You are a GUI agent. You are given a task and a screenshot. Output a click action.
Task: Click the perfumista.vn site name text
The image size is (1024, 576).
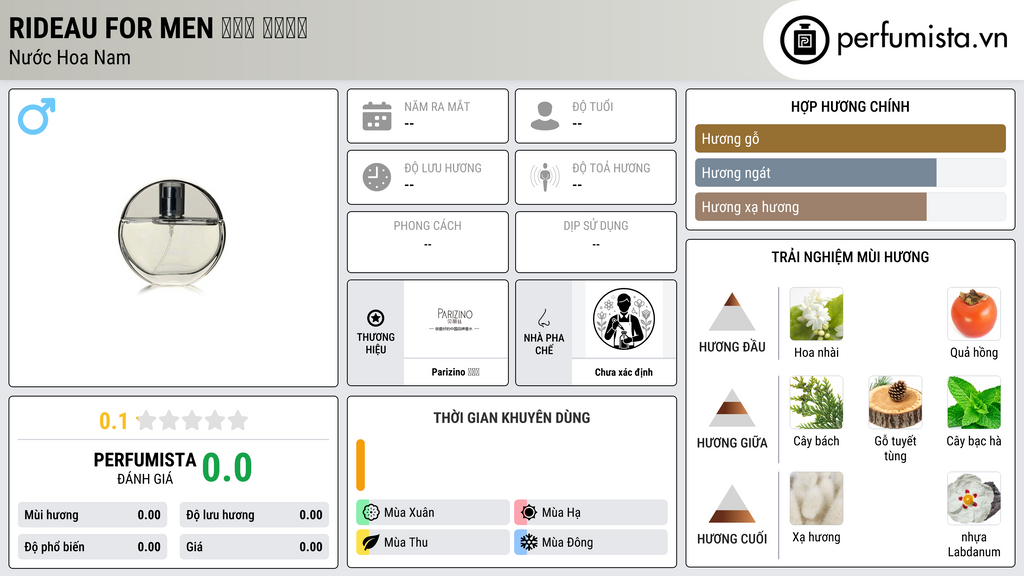pyautogui.click(x=922, y=39)
